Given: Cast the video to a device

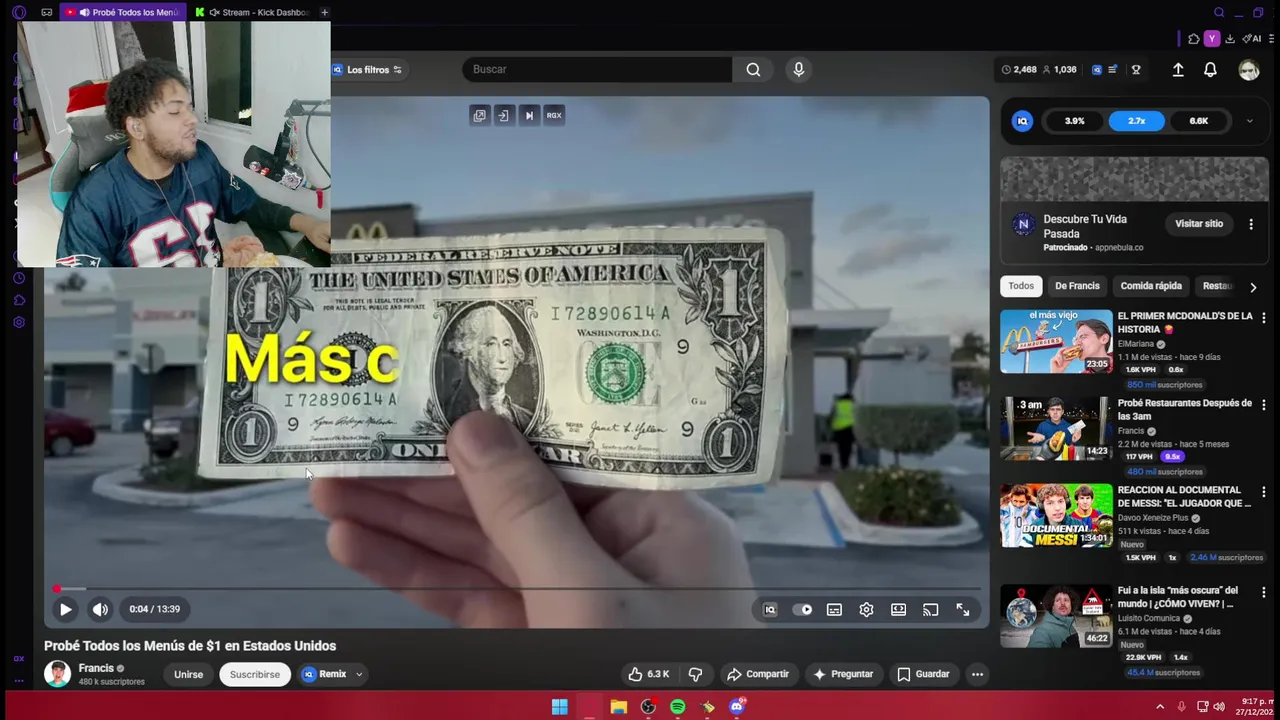Looking at the screenshot, I should pyautogui.click(x=930, y=610).
